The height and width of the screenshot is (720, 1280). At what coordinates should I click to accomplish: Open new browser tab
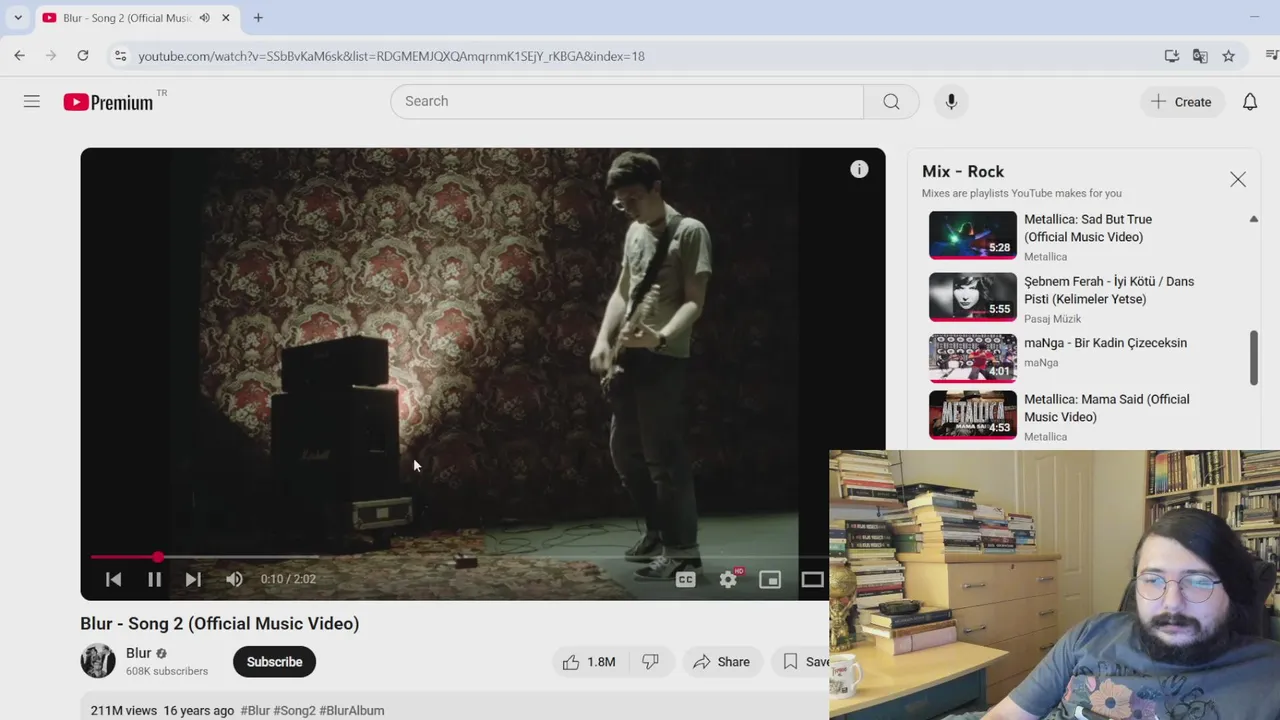pos(258,18)
